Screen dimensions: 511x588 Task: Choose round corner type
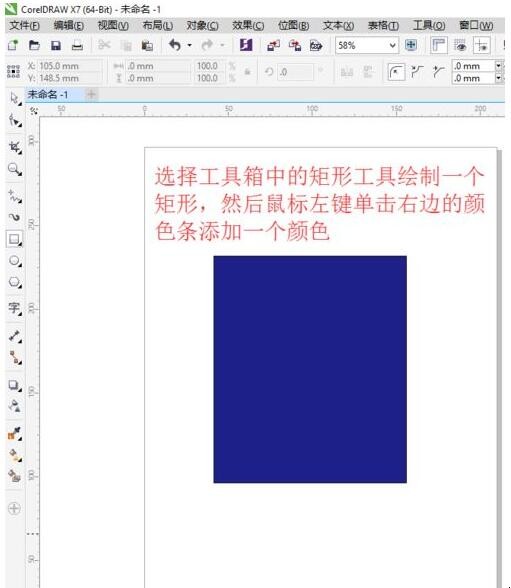click(396, 72)
